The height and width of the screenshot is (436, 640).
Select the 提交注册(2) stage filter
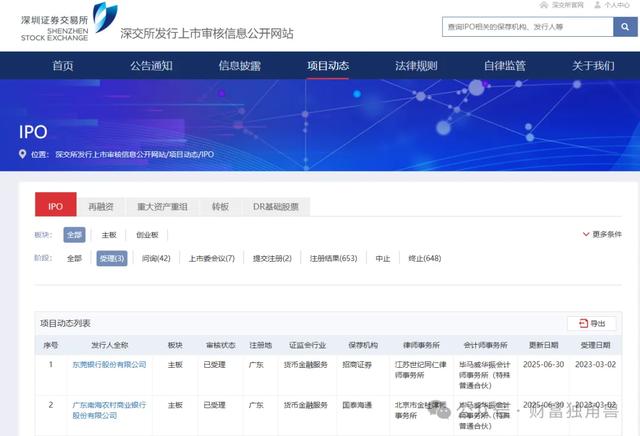click(272, 258)
